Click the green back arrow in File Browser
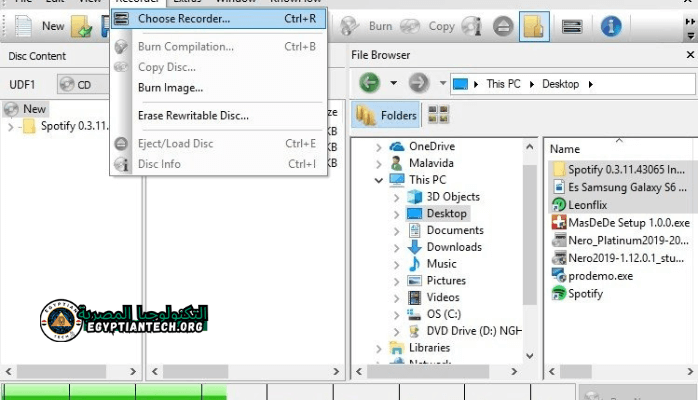Image resolution: width=698 pixels, height=400 pixels. pos(370,83)
